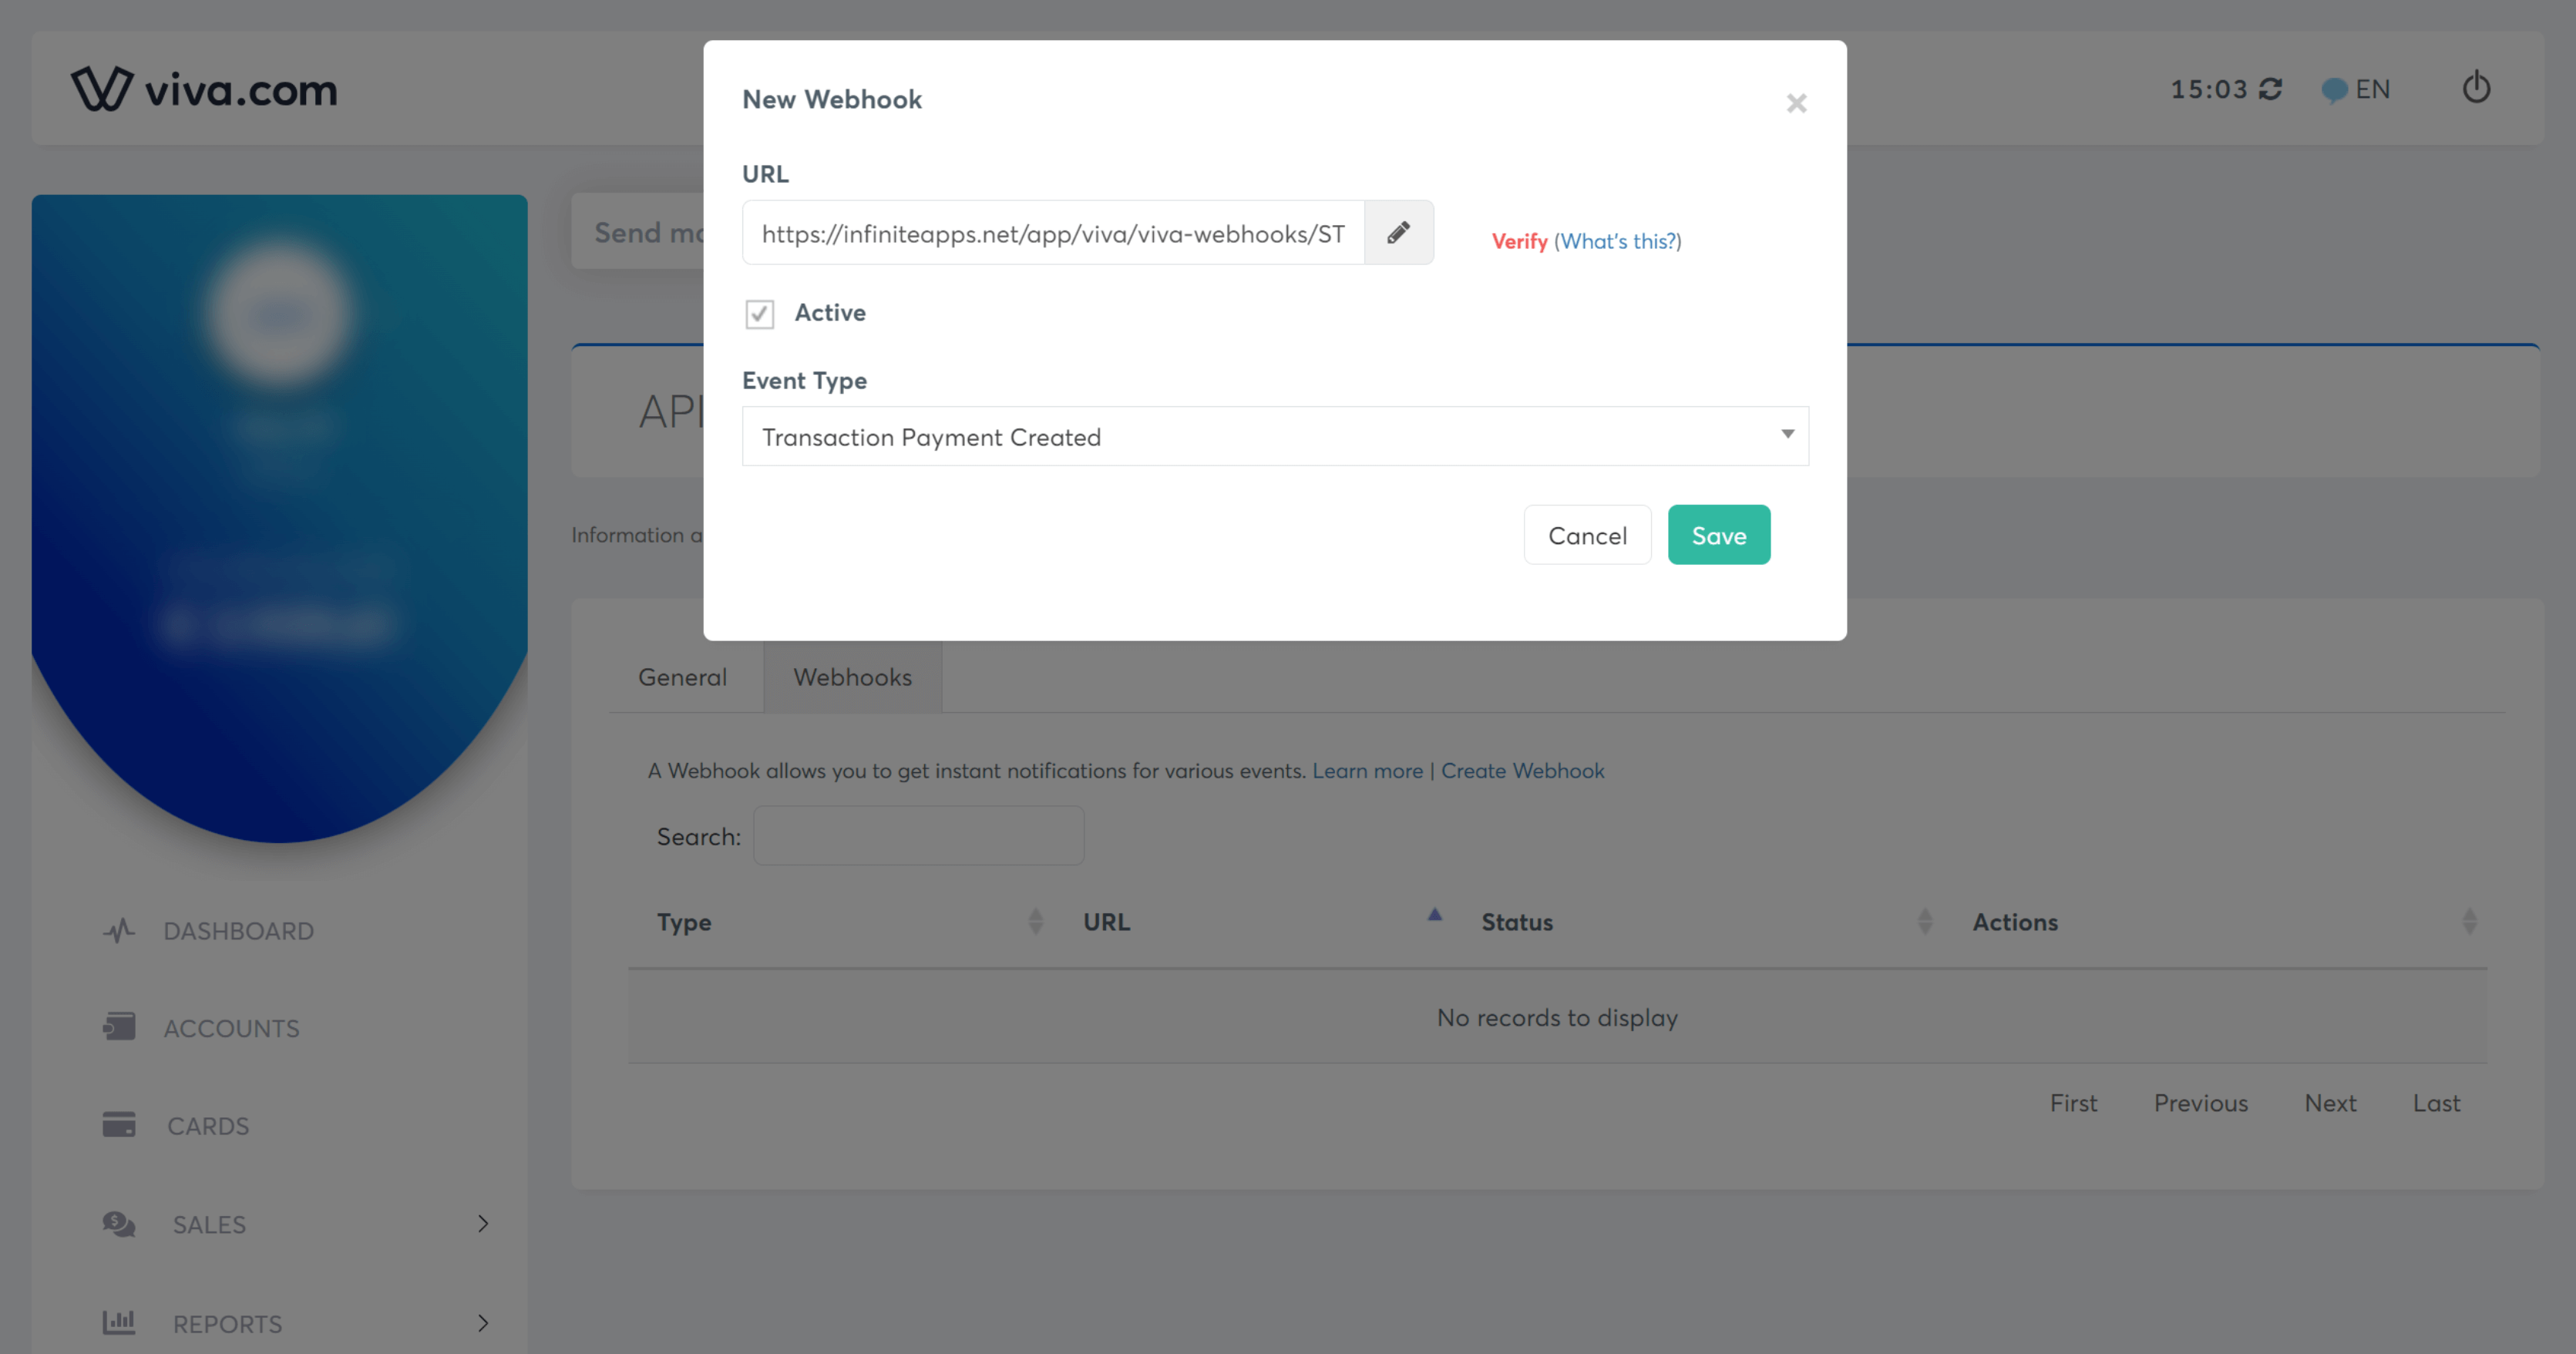Expand the Reports menu chevron
2576x1354 pixels.
point(483,1322)
